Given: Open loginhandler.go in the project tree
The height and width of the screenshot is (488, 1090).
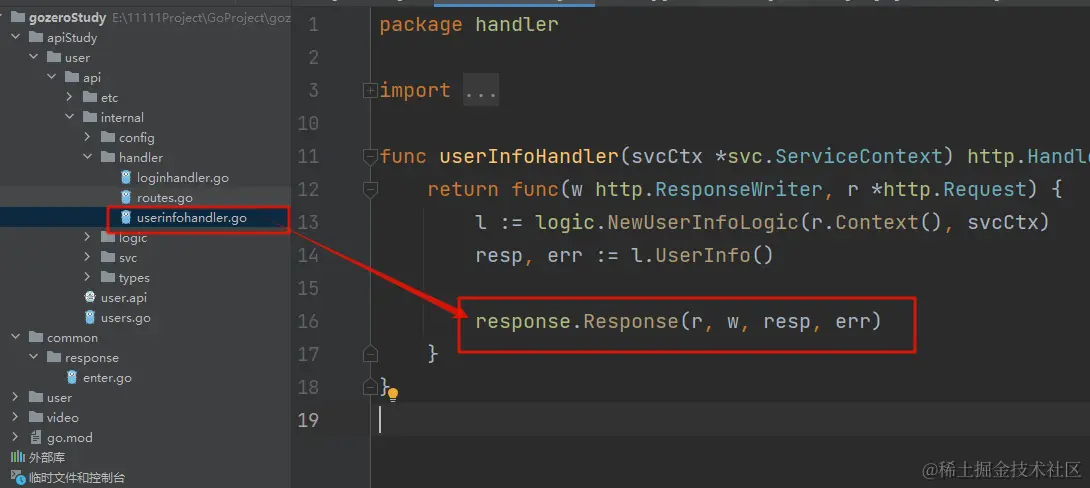Looking at the screenshot, I should point(183,178).
